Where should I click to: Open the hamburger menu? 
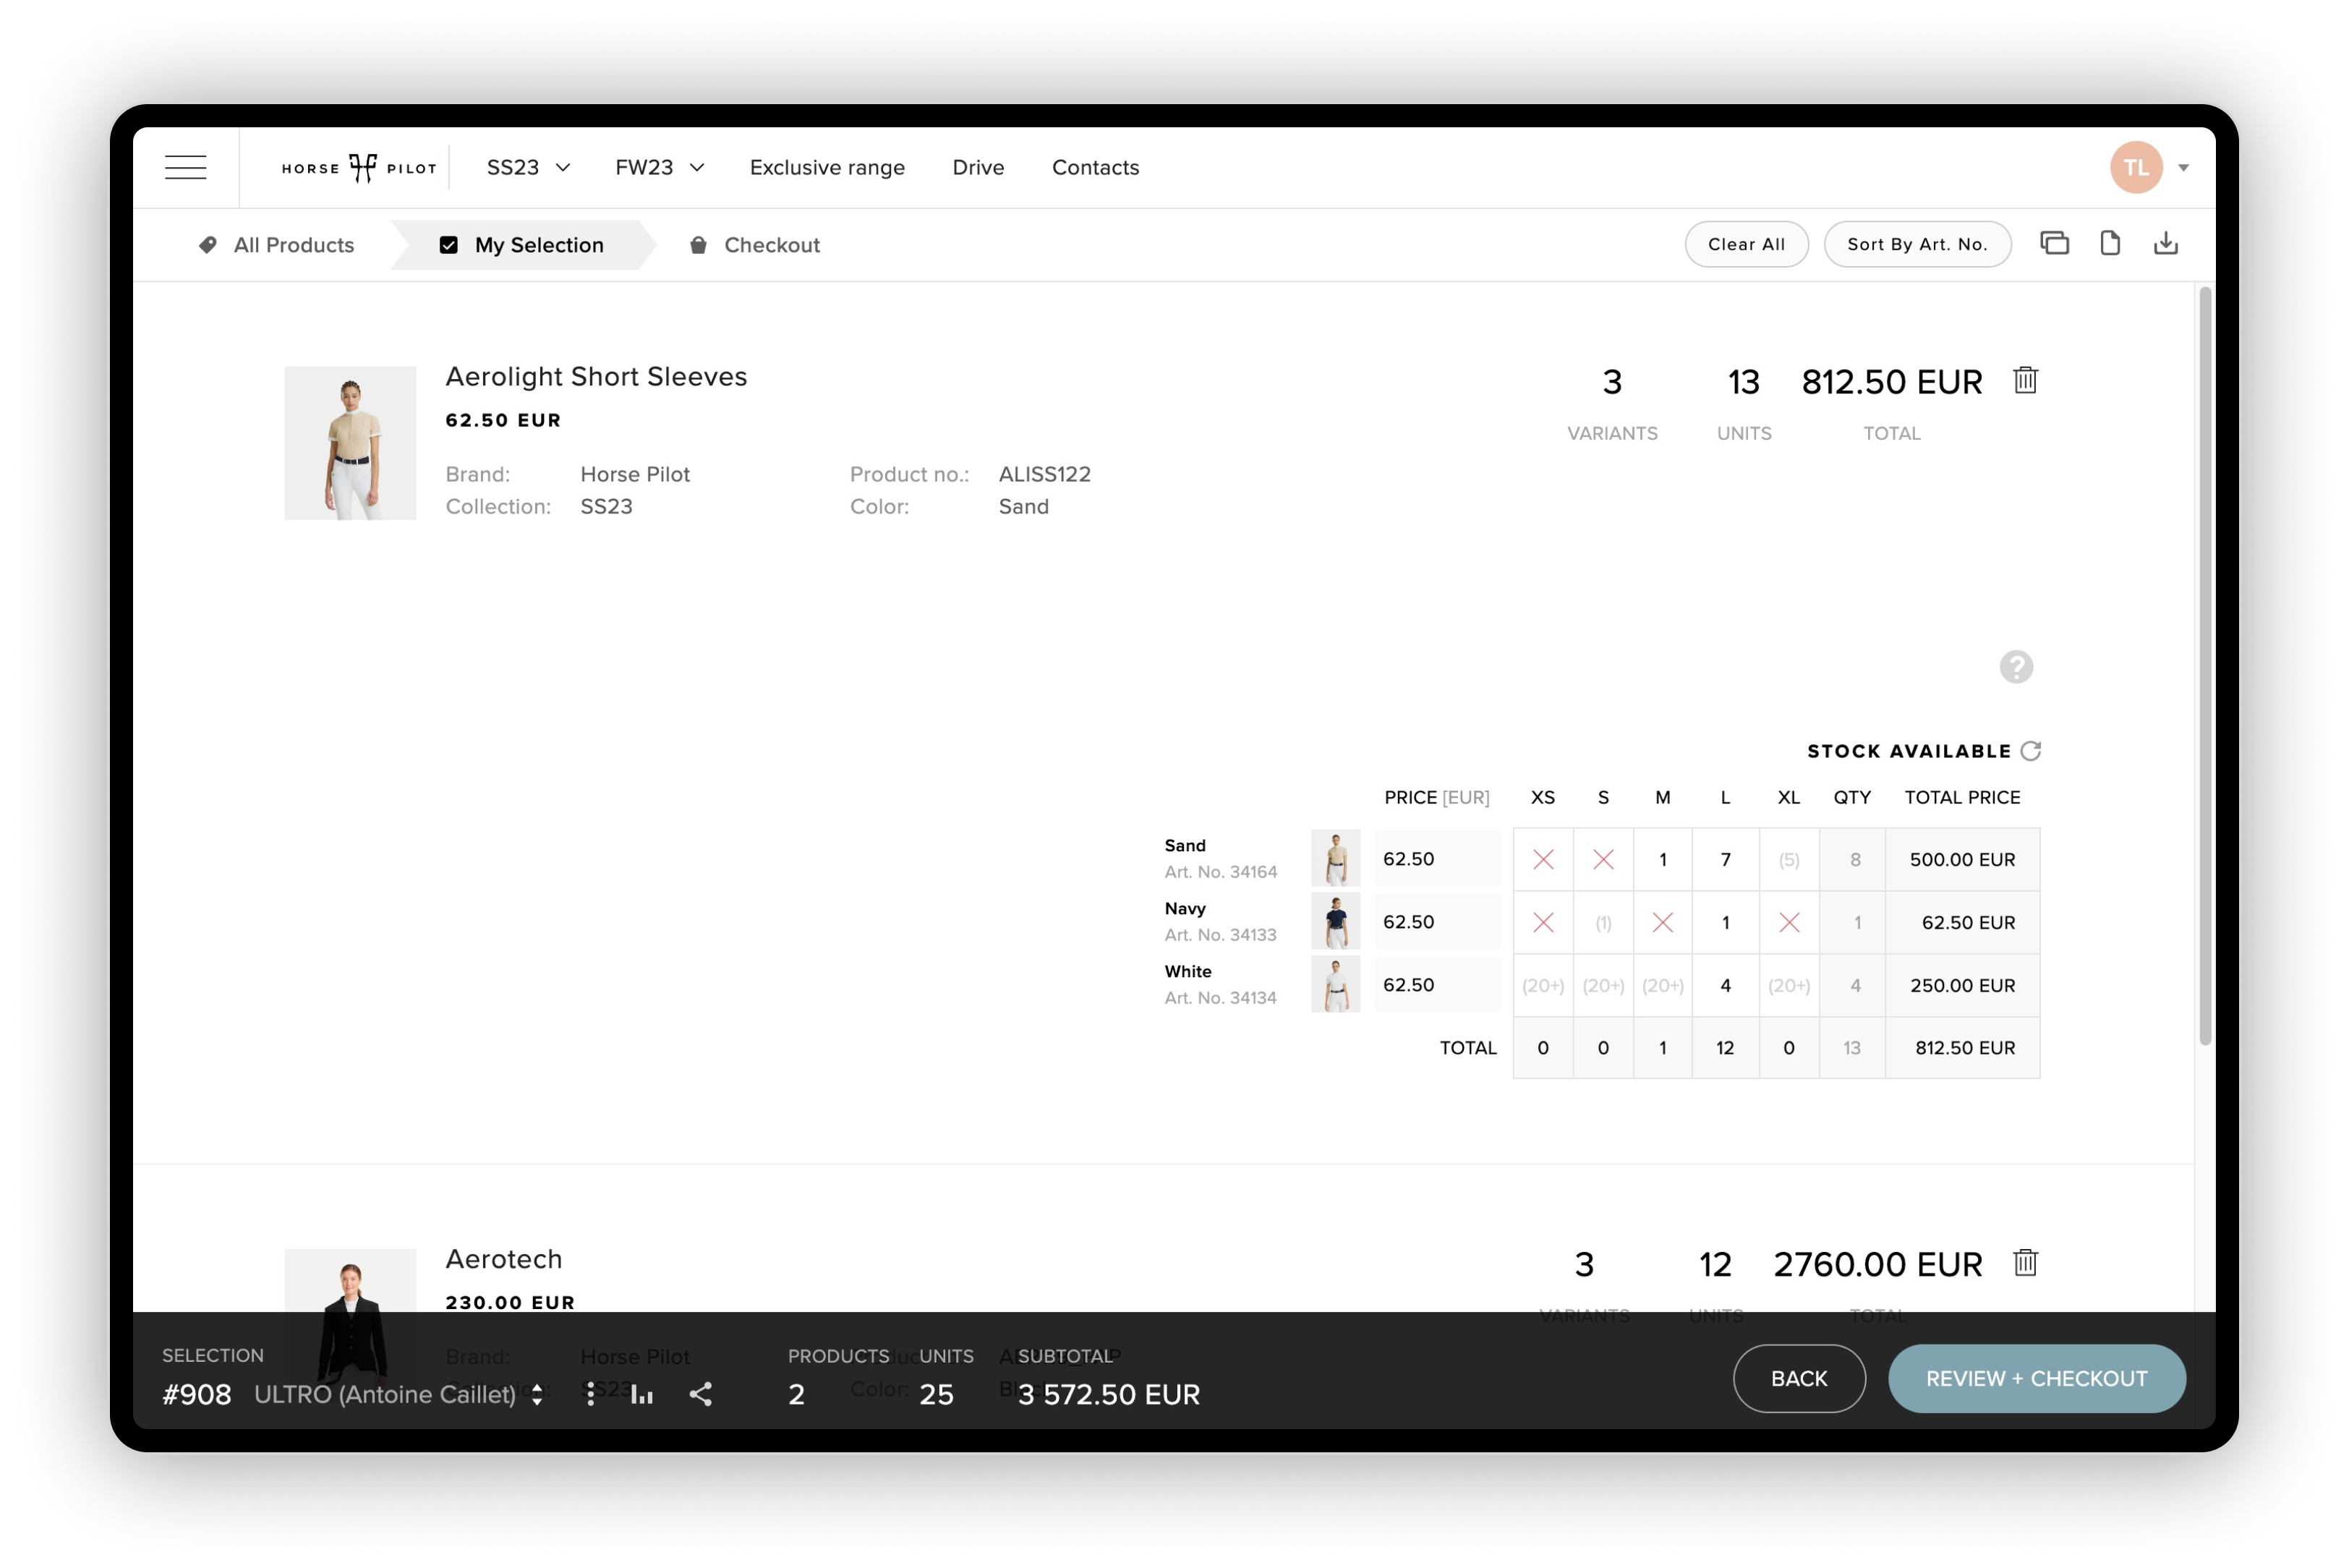tap(185, 167)
